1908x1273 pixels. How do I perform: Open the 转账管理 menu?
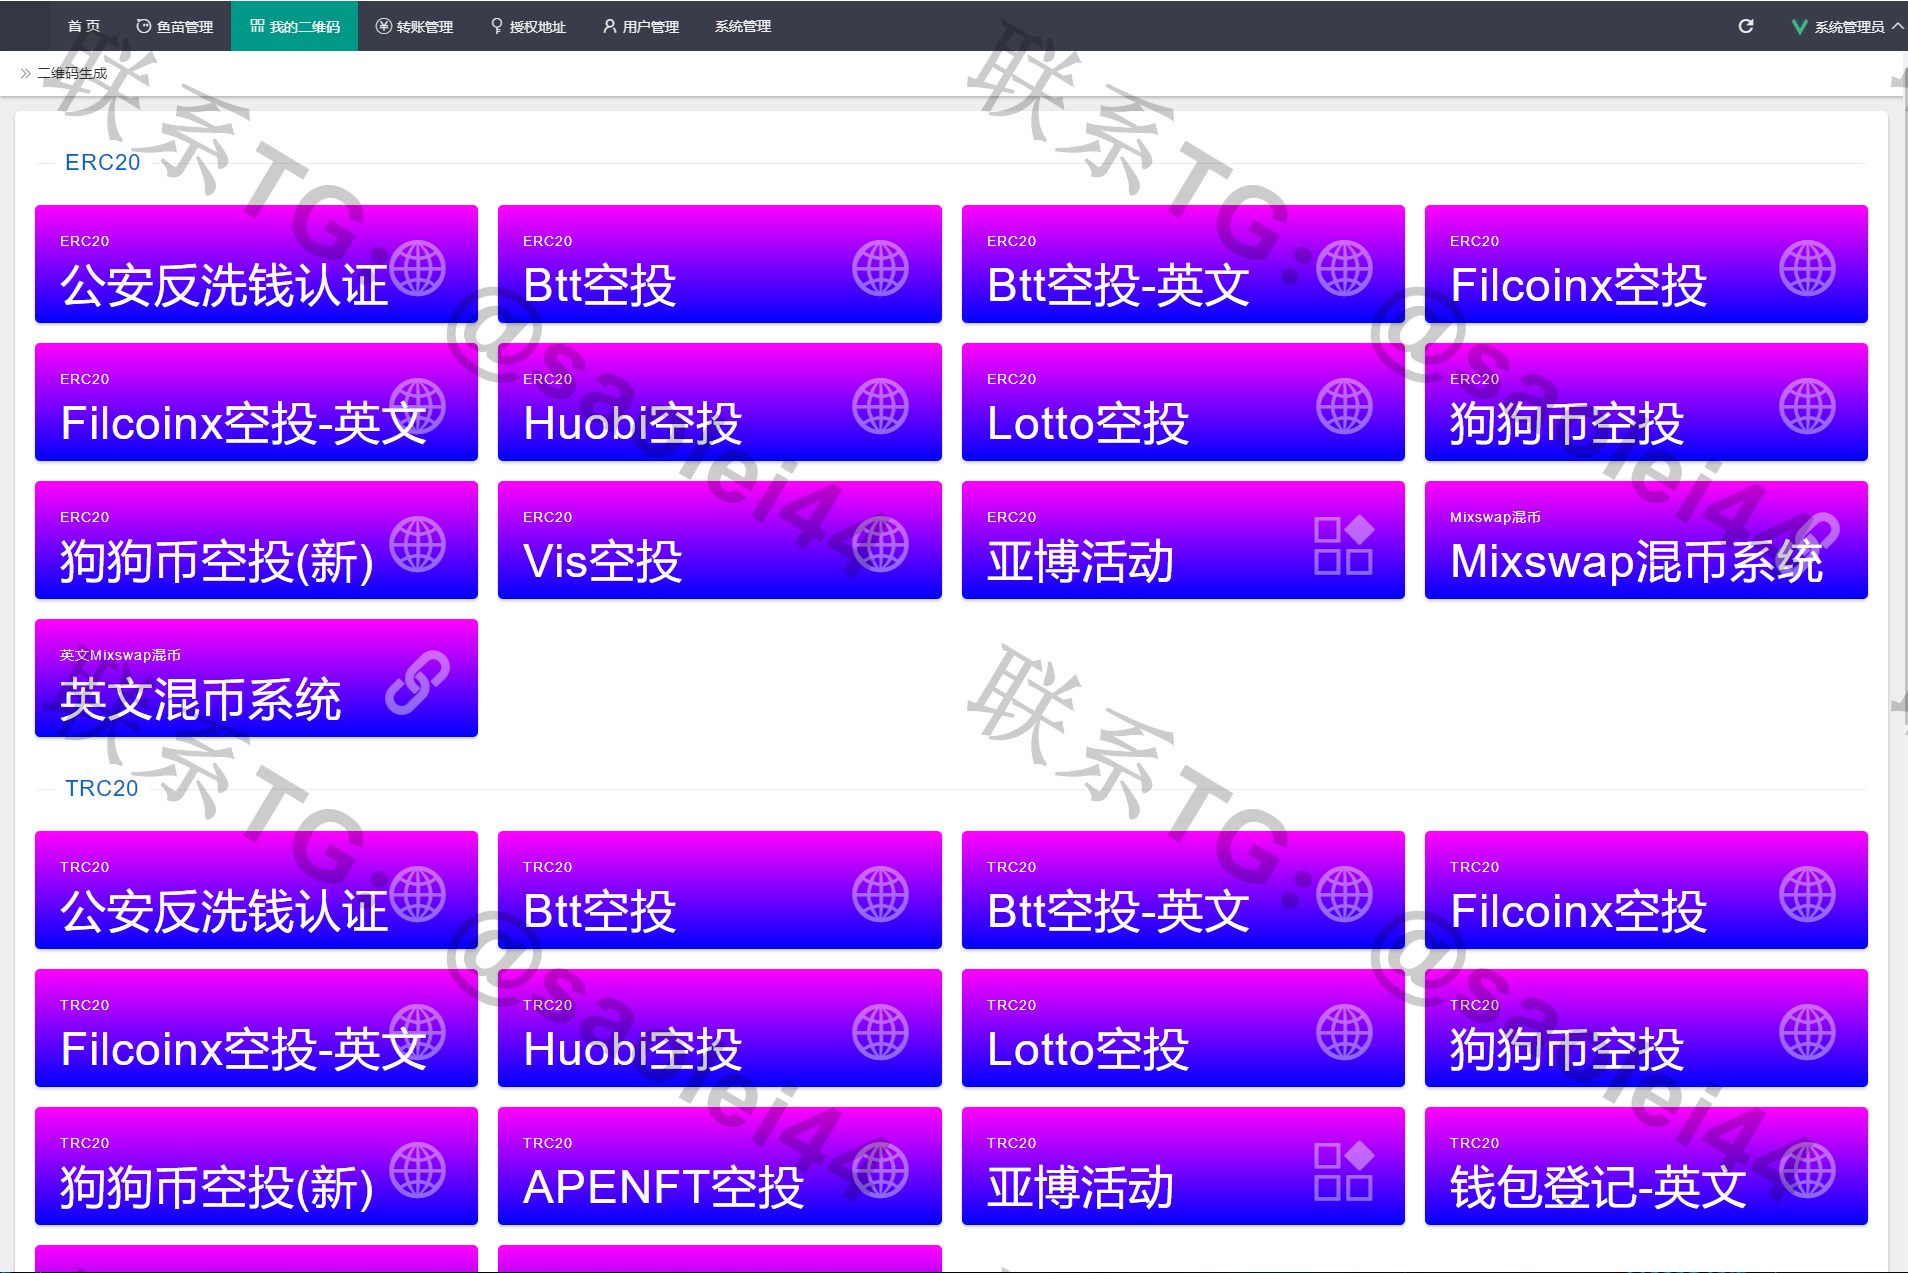[x=415, y=26]
